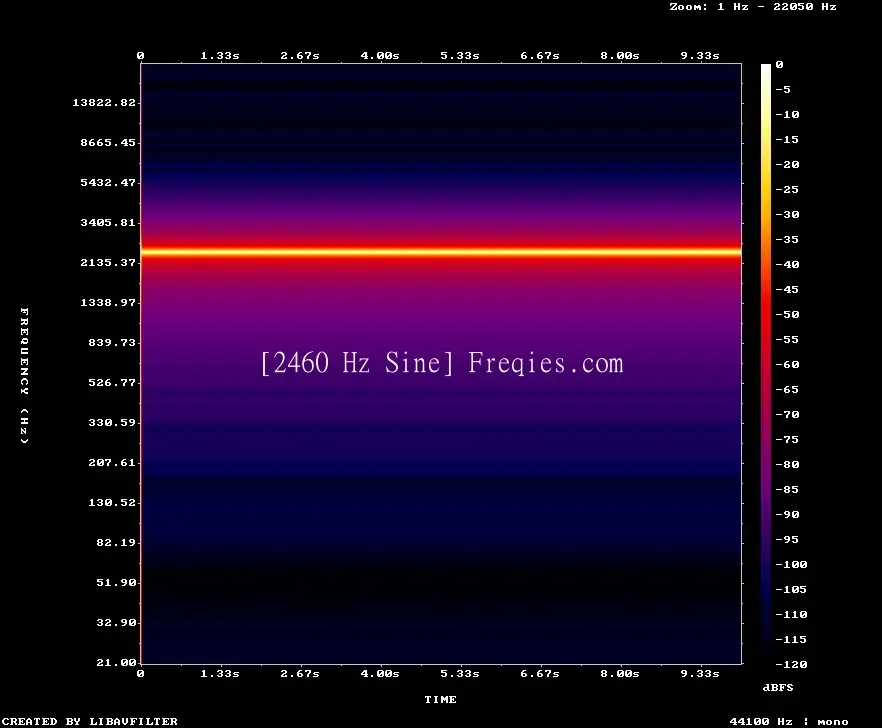This screenshot has height=728, width=882.
Task: Click the 330.59 frequency label
Action: (112, 422)
